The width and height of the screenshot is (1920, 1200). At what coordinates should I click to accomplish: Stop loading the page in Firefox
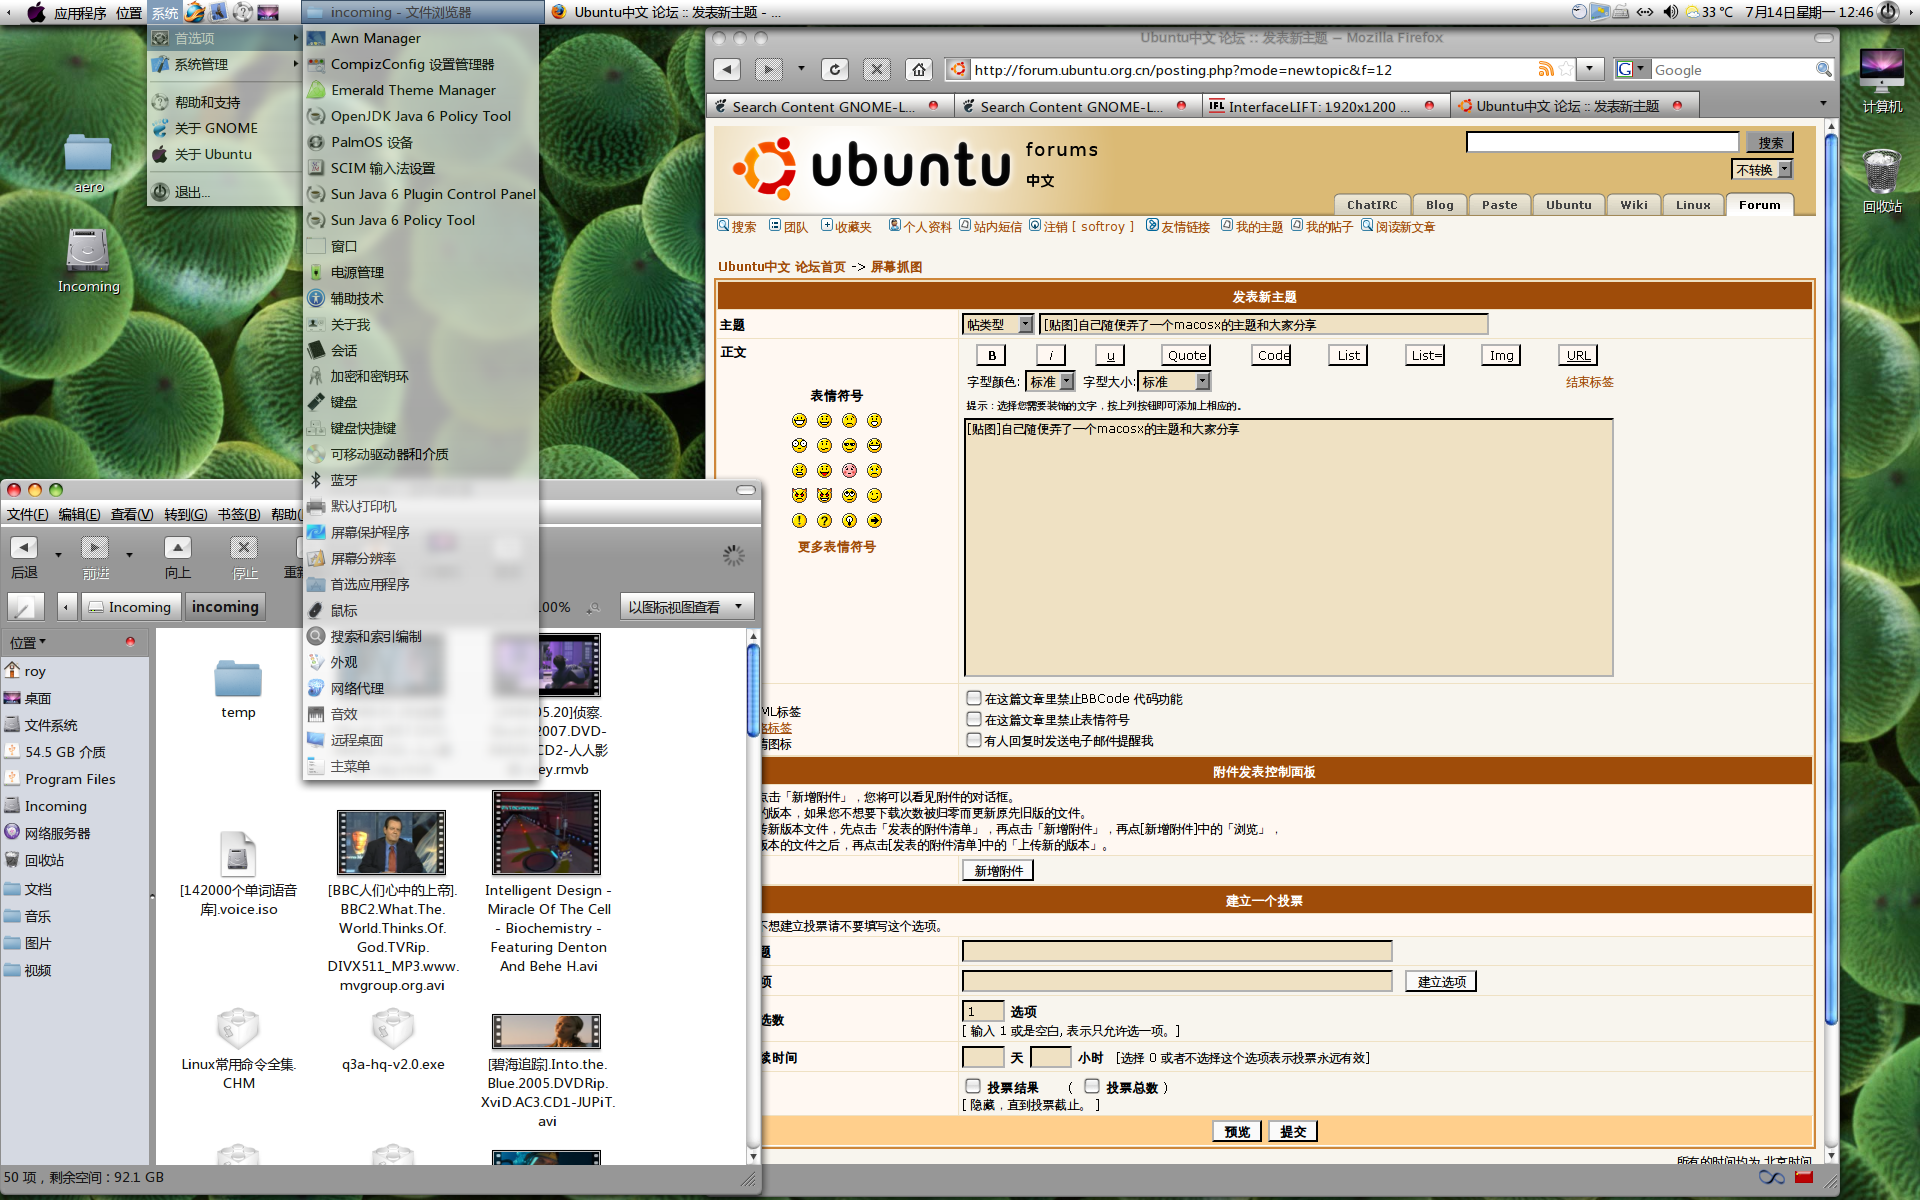pos(877,69)
